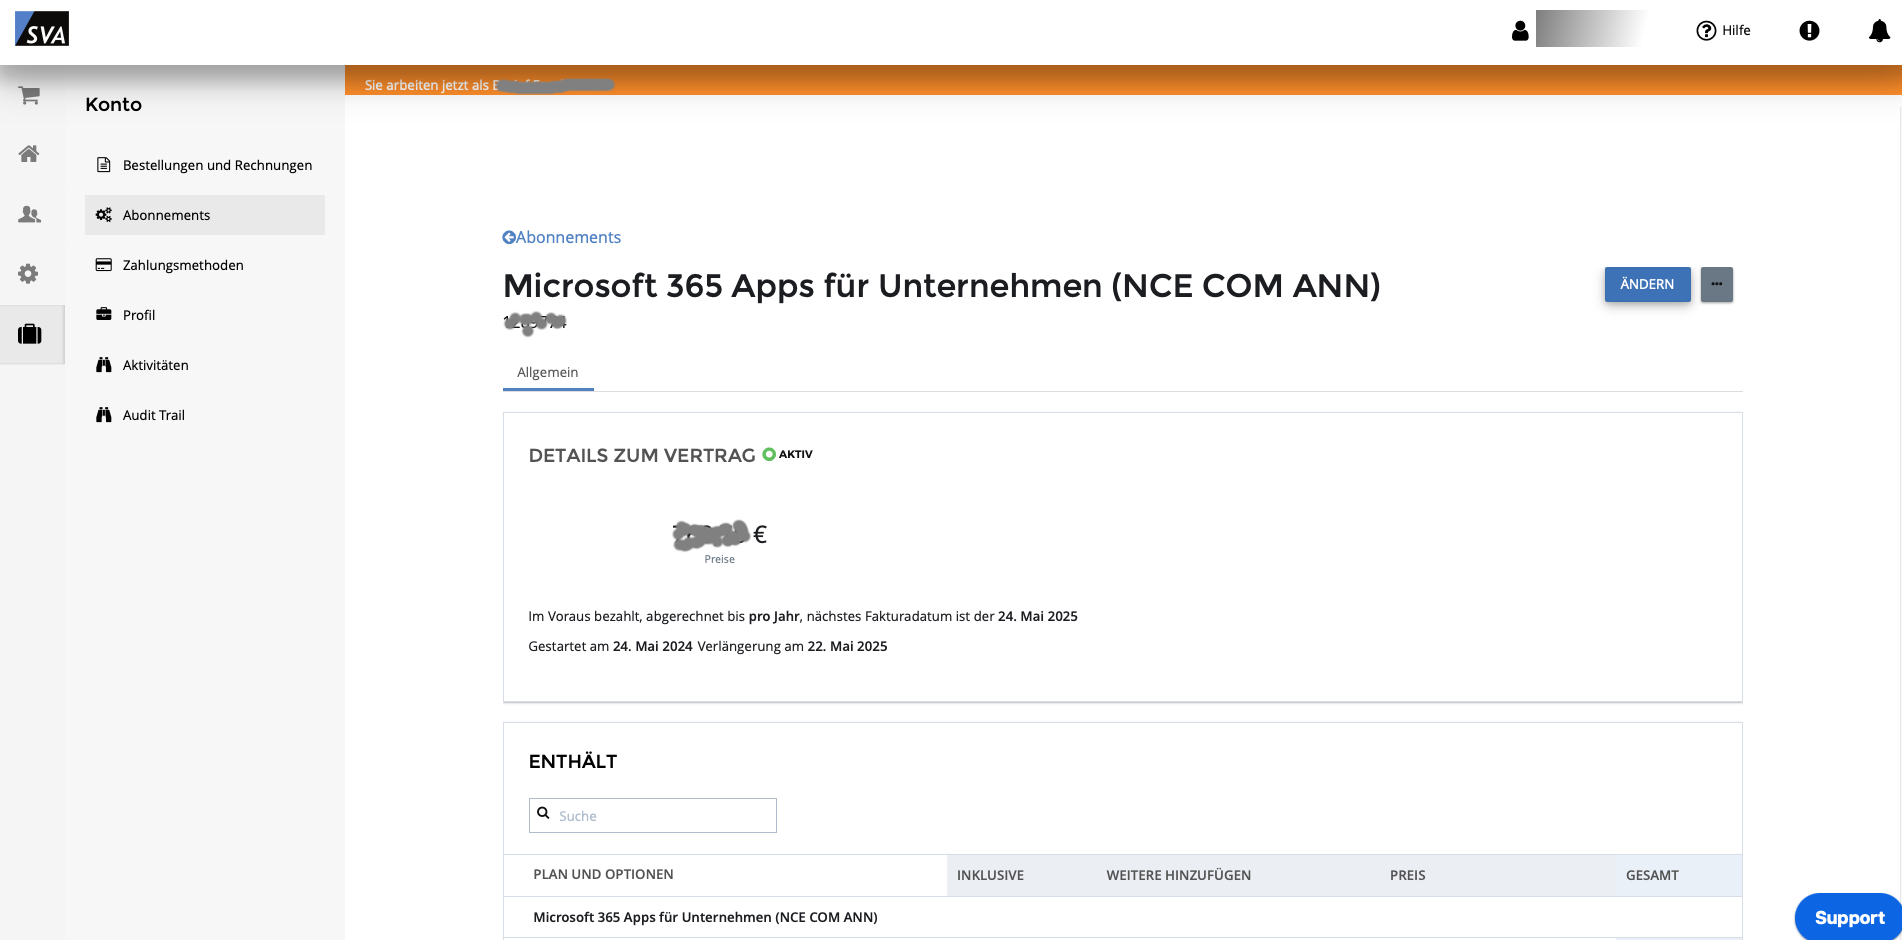The image size is (1902, 940).
Task: Go to Zahlungsmethoden
Action: point(183,265)
